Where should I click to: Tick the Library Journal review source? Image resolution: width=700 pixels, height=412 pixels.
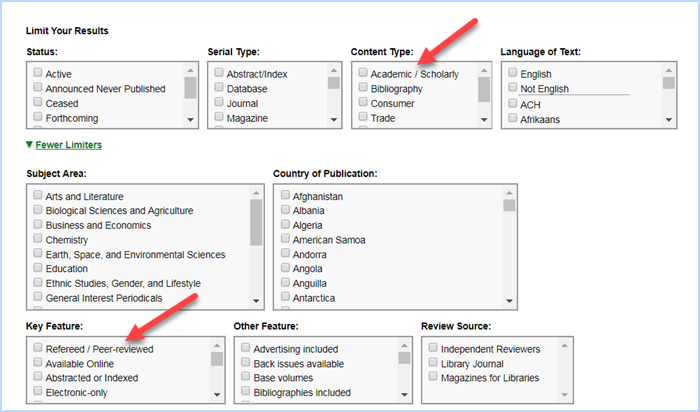pos(432,363)
